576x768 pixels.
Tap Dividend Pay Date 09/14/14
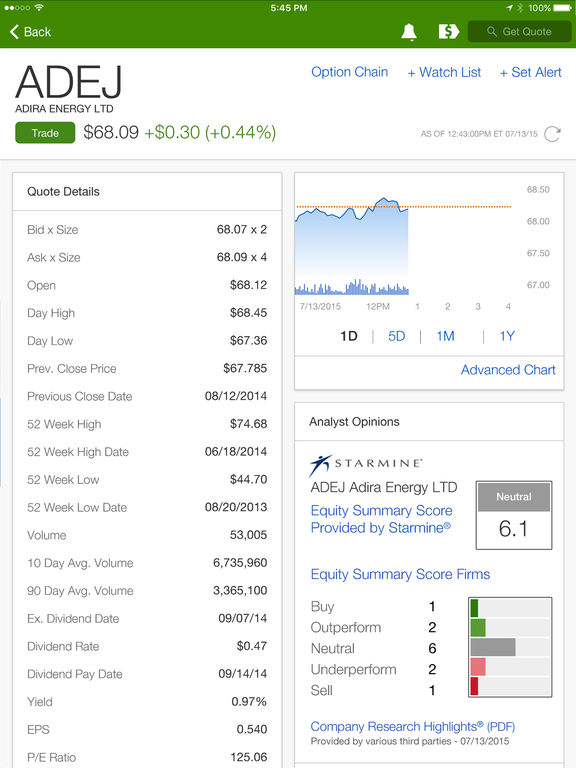(x=242, y=674)
